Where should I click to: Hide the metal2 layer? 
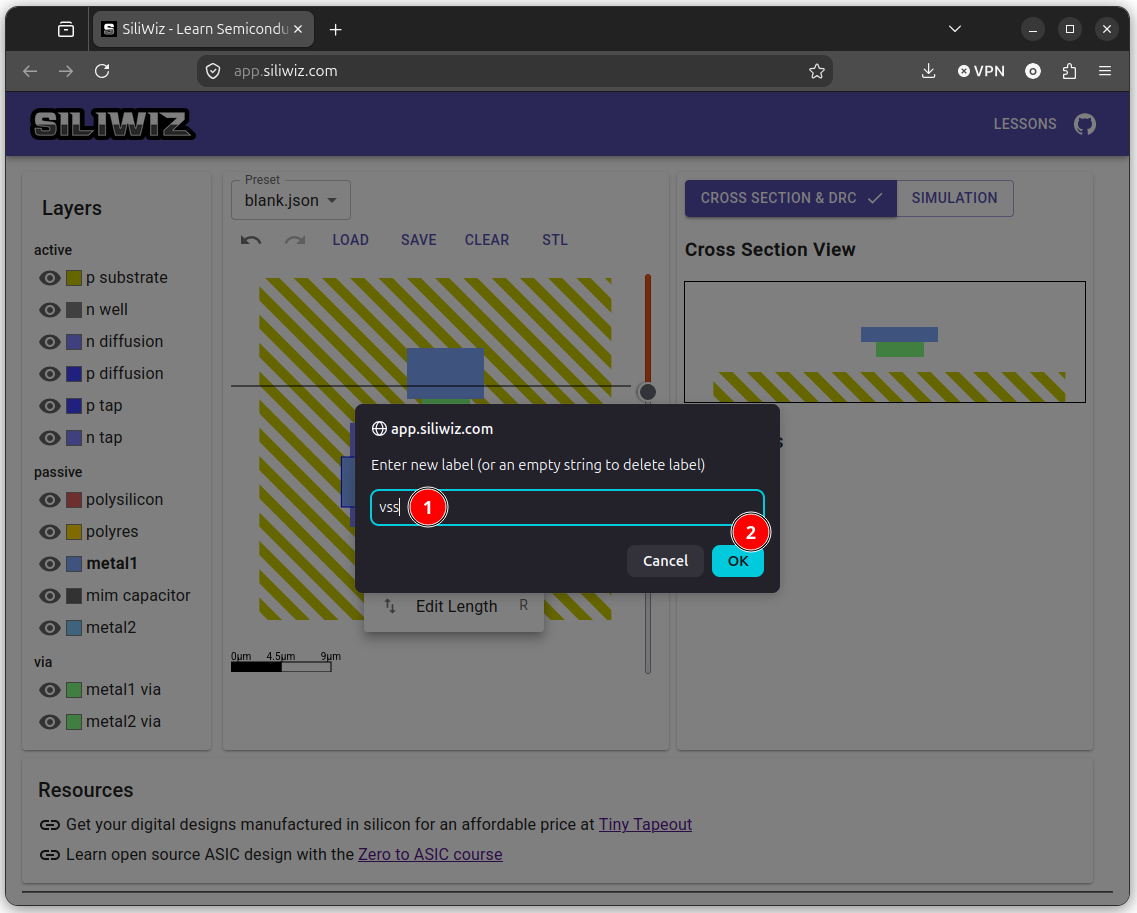tap(49, 627)
